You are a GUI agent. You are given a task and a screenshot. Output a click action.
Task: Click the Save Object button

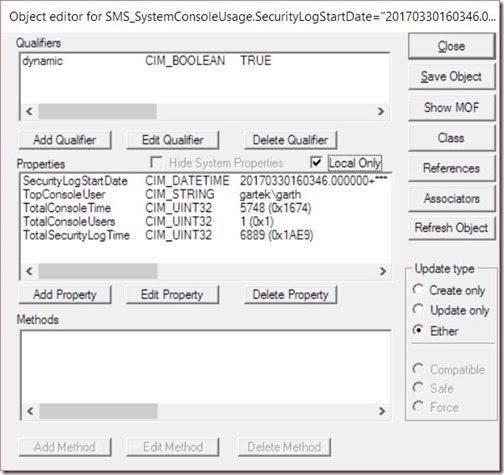(451, 77)
